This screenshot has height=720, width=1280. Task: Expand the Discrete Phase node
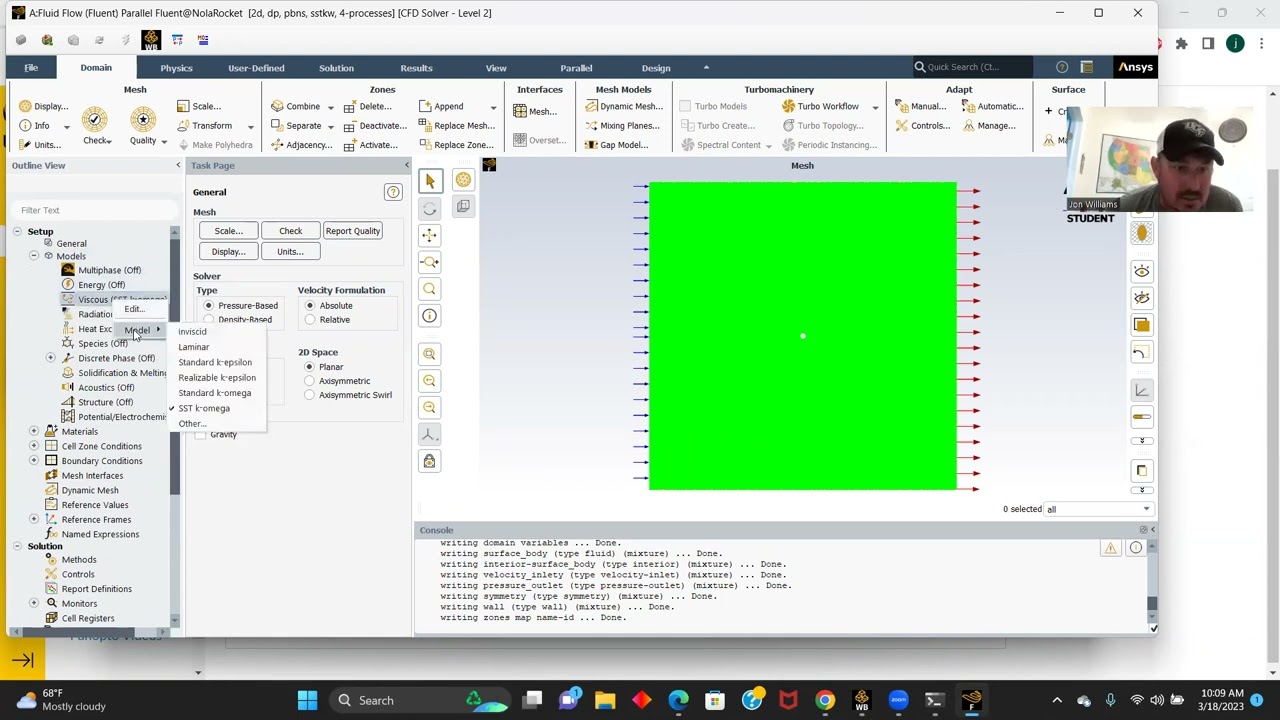(x=51, y=358)
